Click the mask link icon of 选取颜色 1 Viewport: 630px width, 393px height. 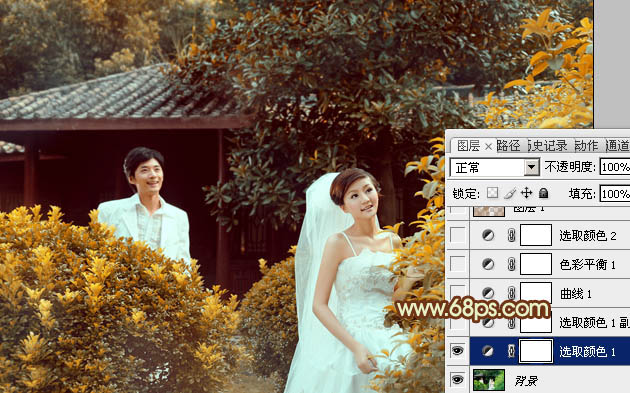[511, 351]
